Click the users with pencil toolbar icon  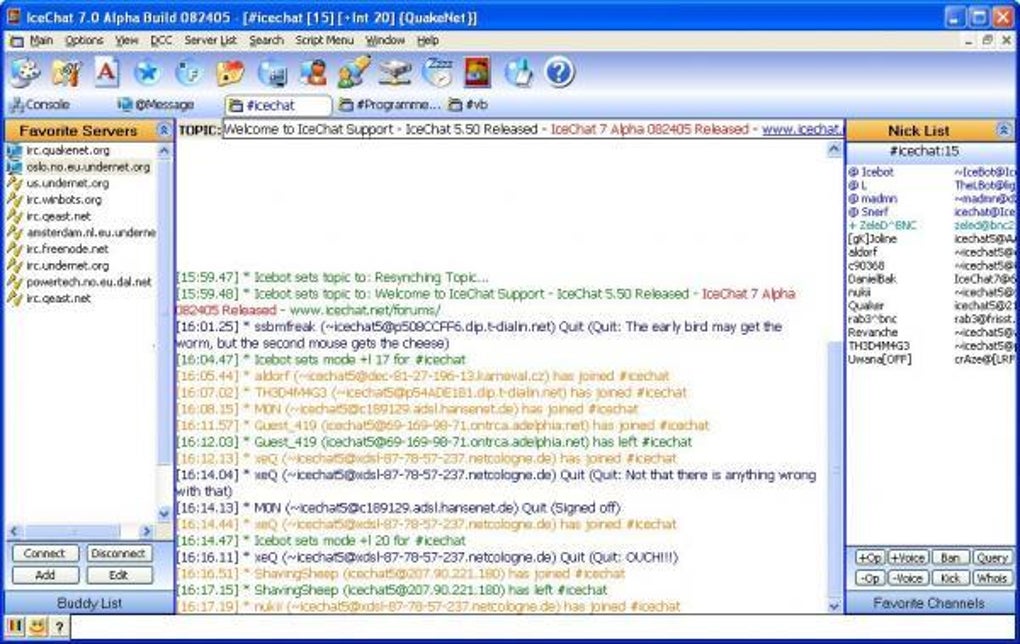point(355,72)
